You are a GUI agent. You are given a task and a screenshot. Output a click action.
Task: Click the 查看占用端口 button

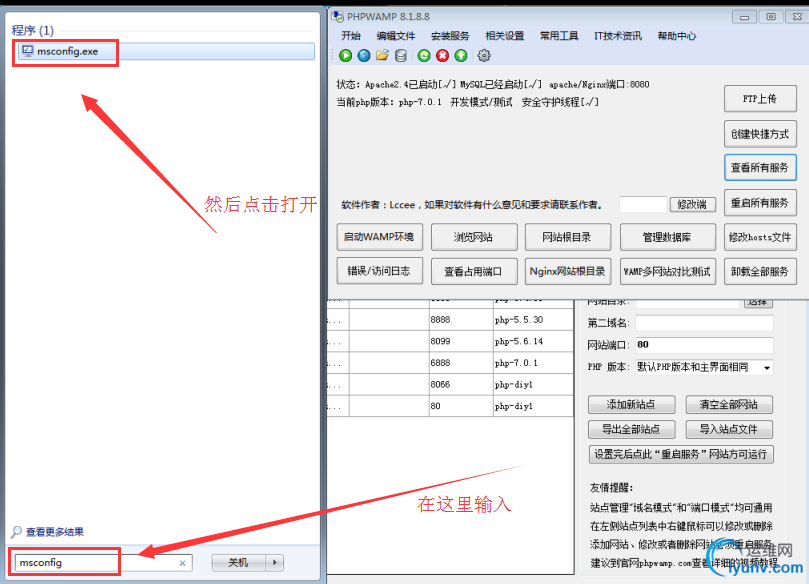point(474,271)
